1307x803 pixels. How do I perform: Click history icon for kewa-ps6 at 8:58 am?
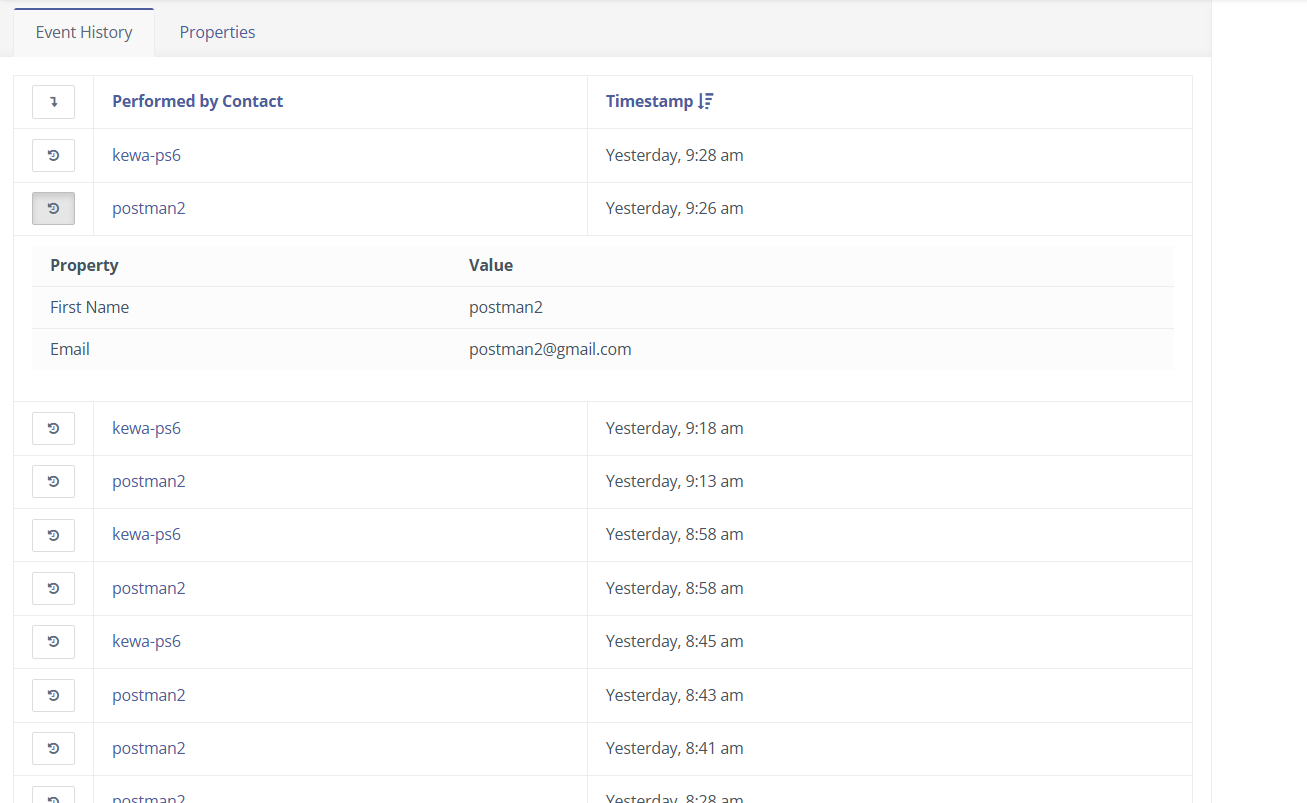53,535
